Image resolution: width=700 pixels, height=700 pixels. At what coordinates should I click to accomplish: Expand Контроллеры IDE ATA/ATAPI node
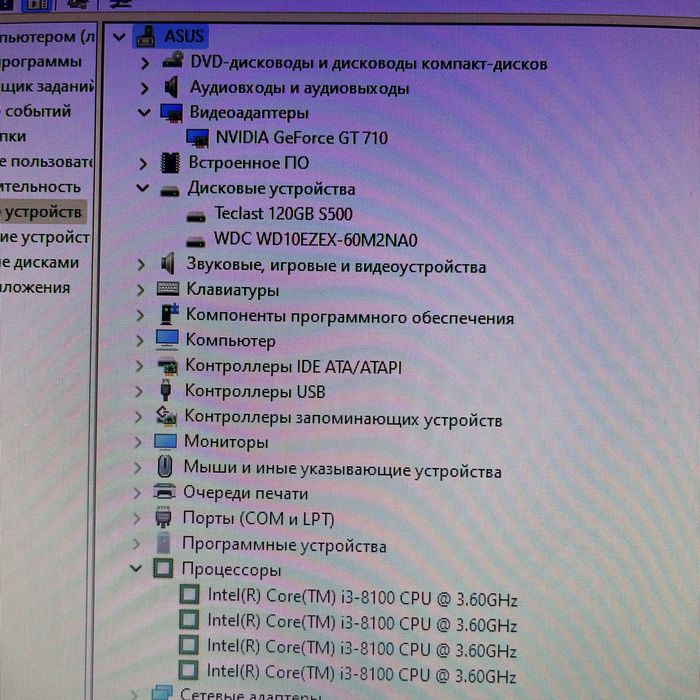click(x=139, y=367)
